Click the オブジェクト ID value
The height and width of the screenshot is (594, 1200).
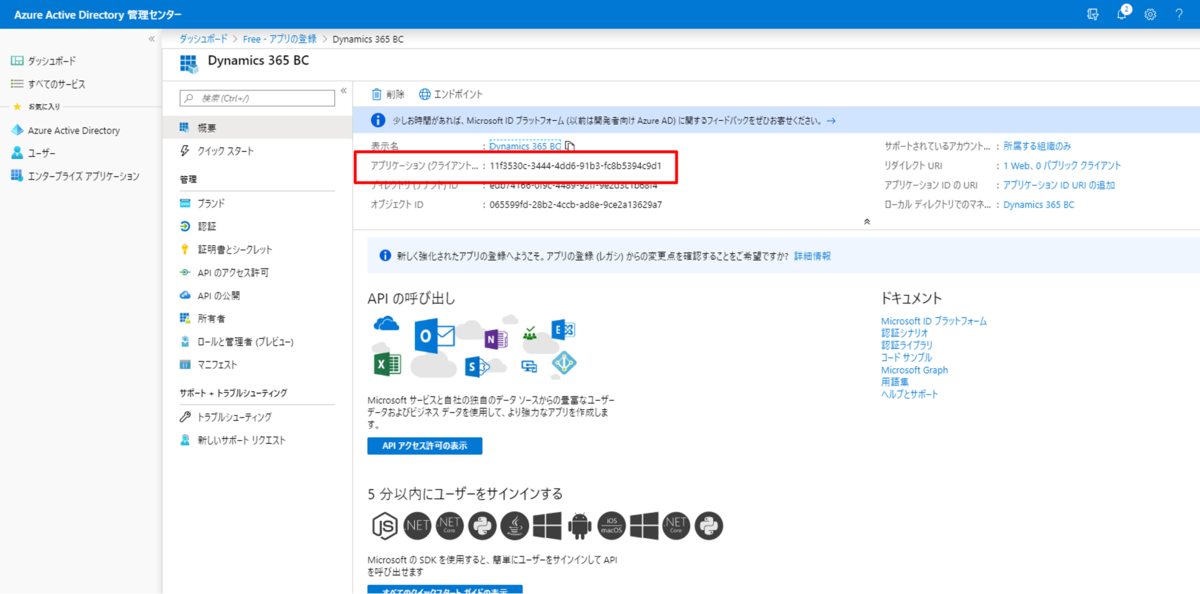click(575, 204)
